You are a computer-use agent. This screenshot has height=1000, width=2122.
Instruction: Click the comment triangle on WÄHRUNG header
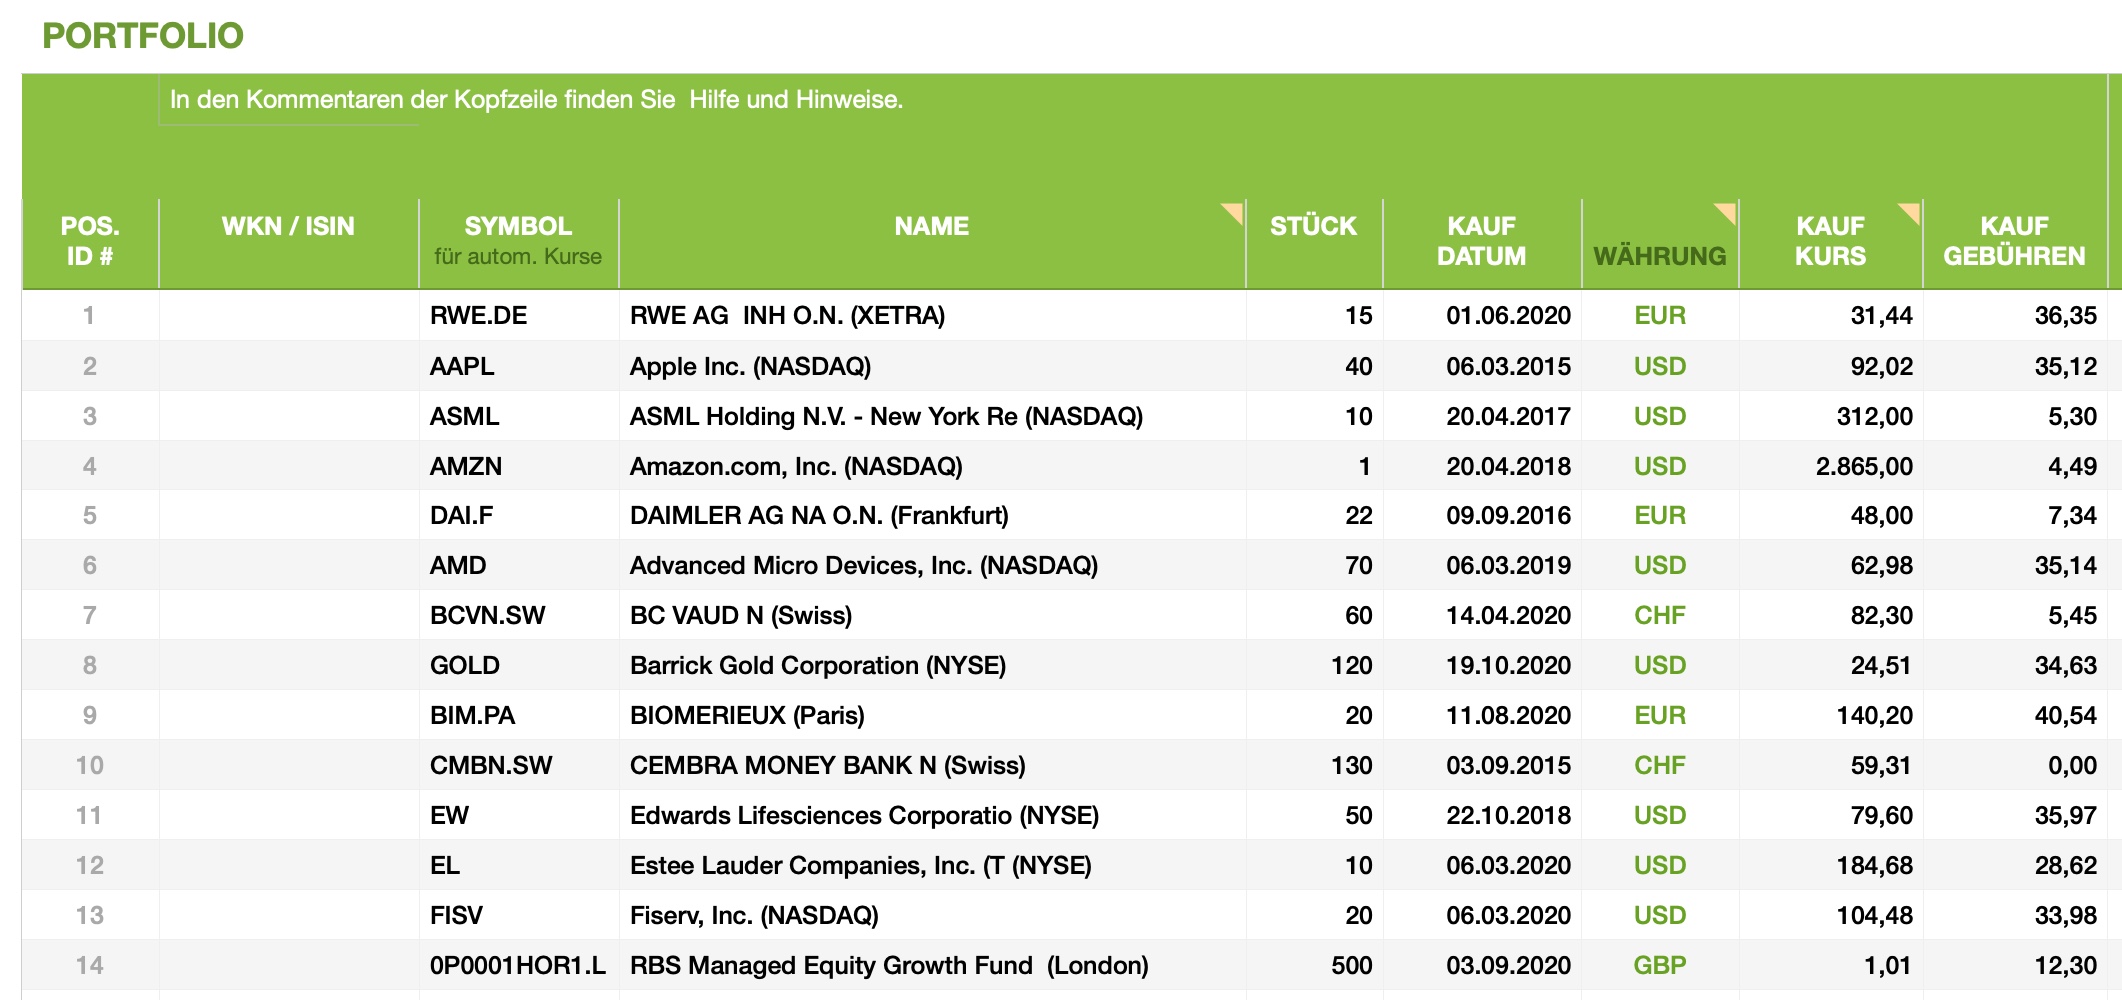pos(1727,210)
